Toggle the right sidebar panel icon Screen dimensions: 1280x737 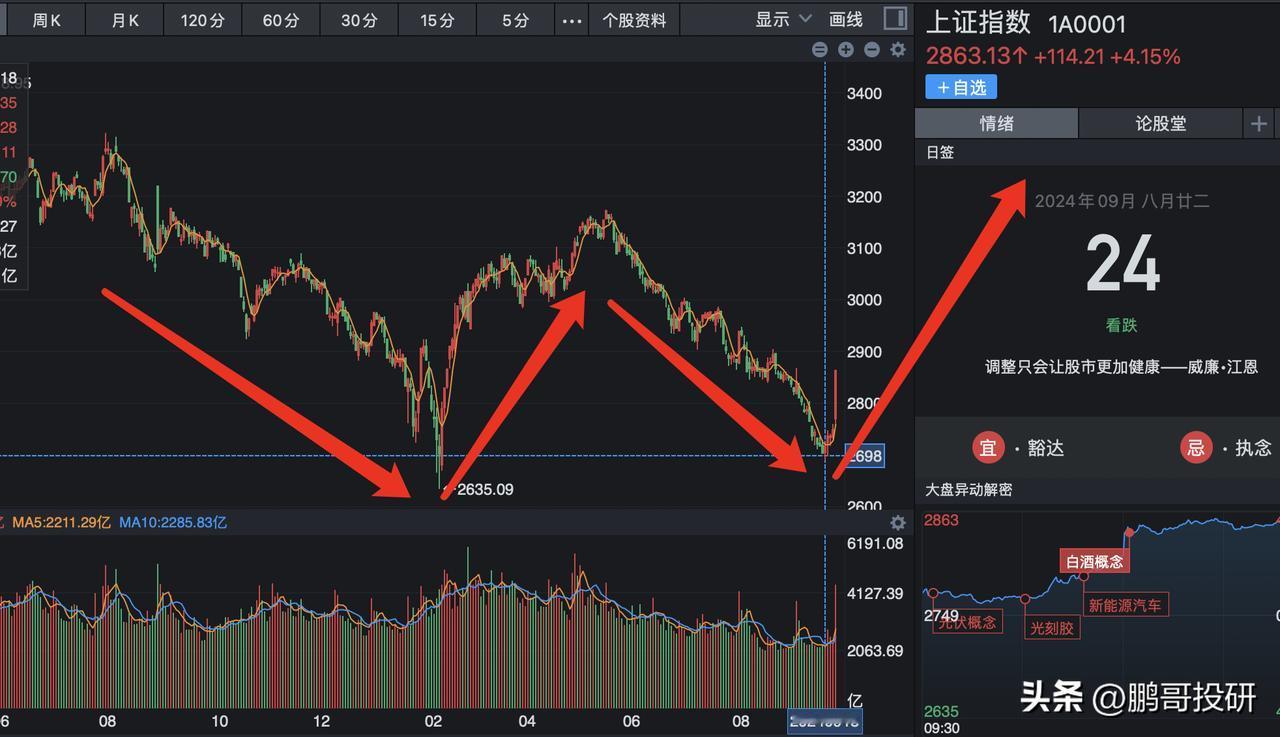pos(895,19)
